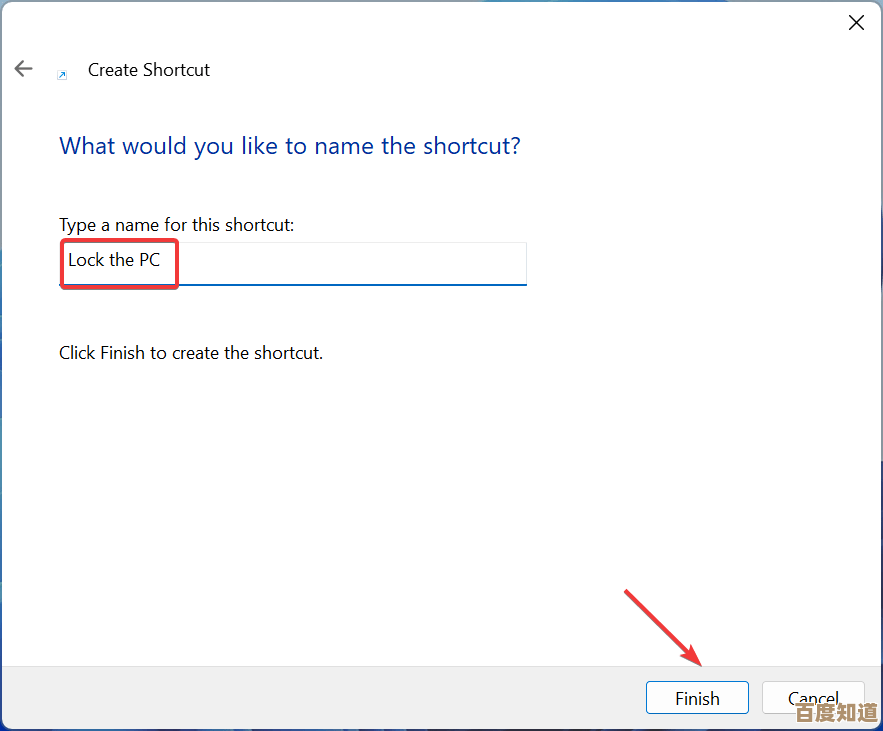Click the 'Create Shortcut' window title text
The width and height of the screenshot is (883, 731).
tap(149, 70)
